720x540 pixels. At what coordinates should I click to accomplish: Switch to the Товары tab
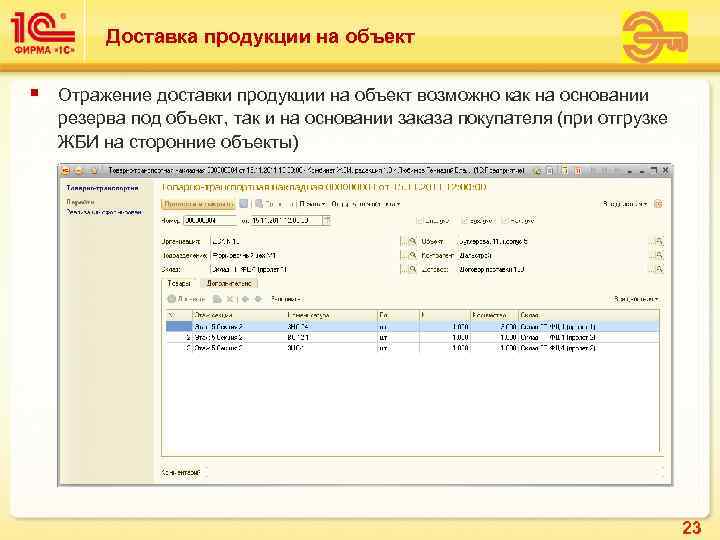179,283
